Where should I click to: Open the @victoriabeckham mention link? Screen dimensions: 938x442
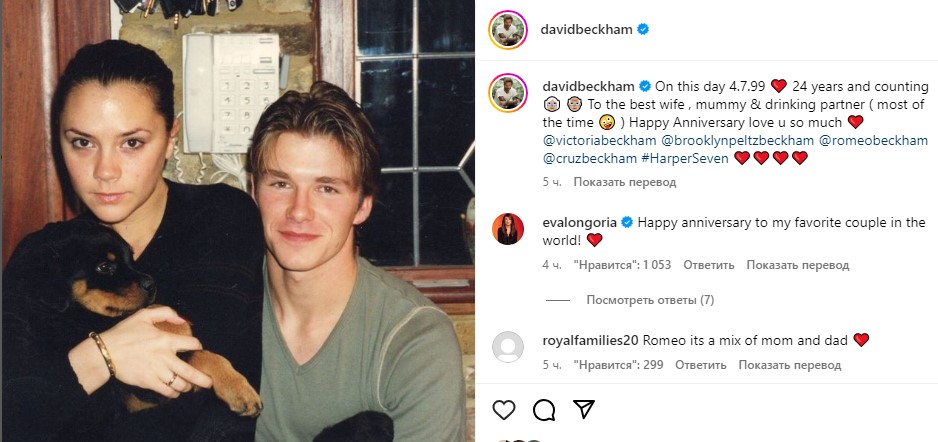pyautogui.click(x=597, y=140)
